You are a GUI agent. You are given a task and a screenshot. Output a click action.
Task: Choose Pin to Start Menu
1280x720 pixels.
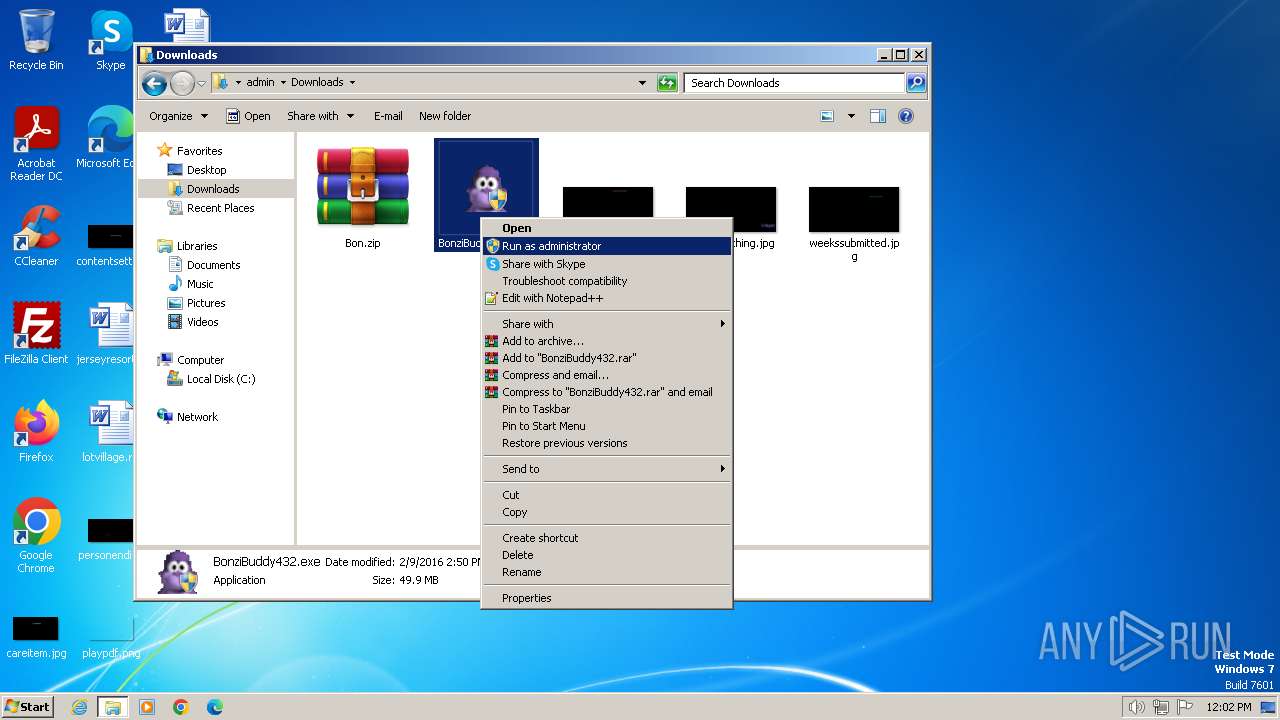(607, 426)
